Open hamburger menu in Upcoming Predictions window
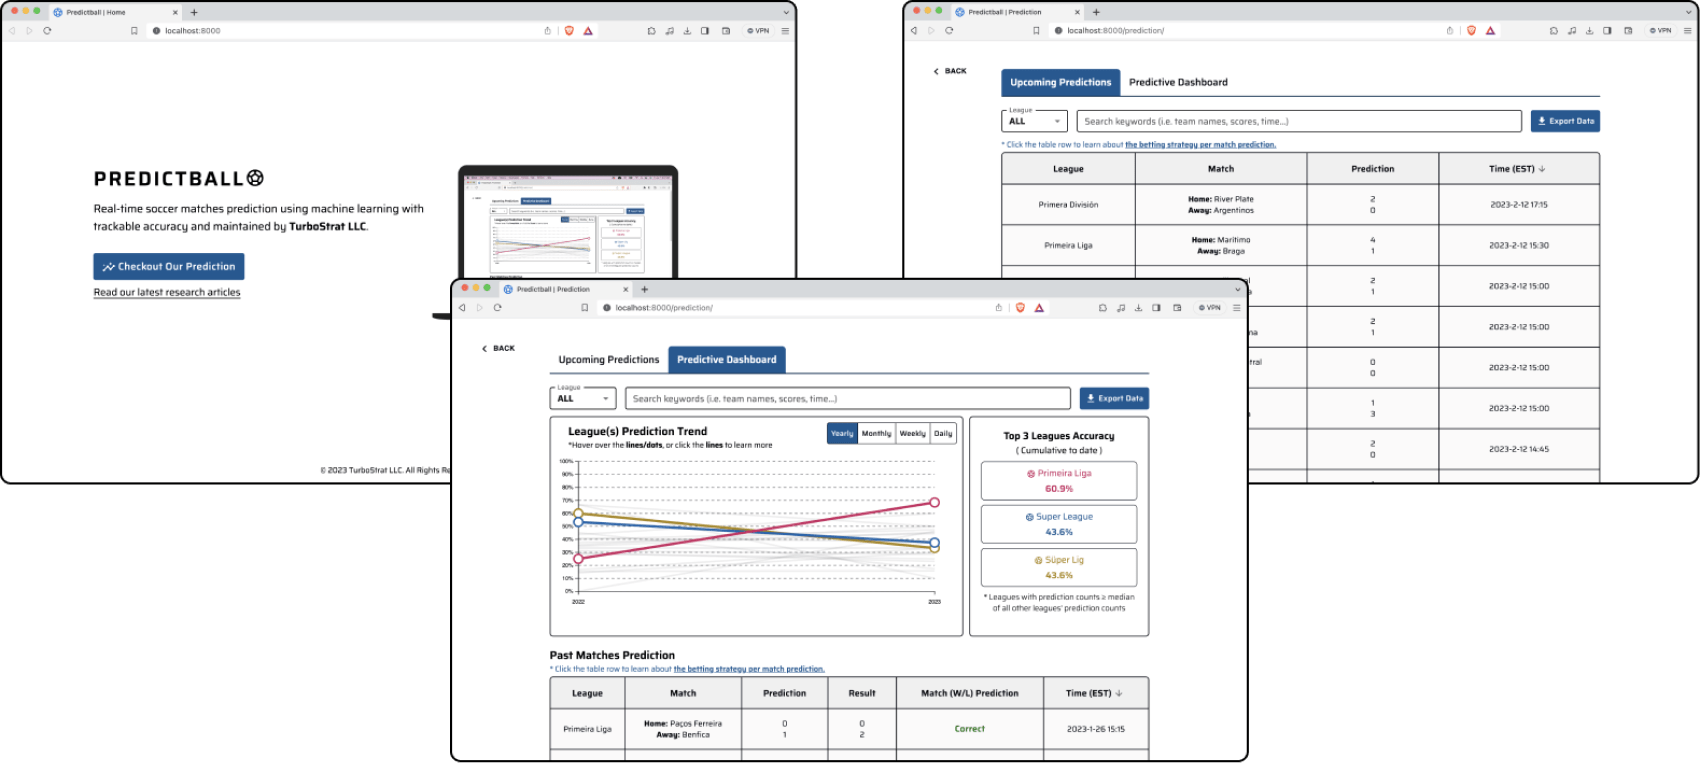This screenshot has height=763, width=1700. [x=1688, y=31]
